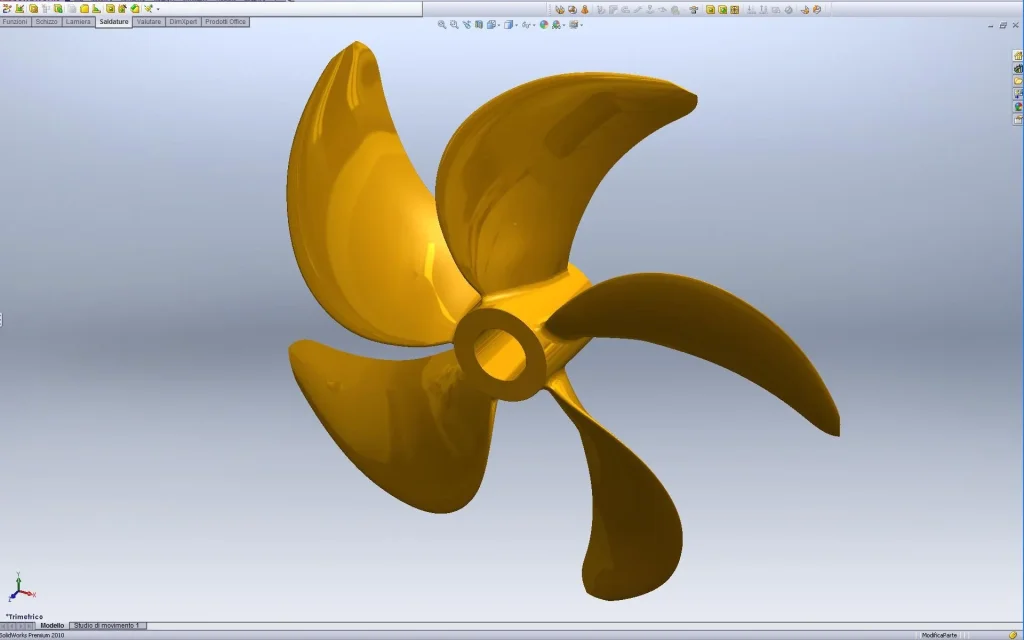Screen dimensions: 1024x640
Task: Select the Zoom to Area icon
Action: point(454,24)
